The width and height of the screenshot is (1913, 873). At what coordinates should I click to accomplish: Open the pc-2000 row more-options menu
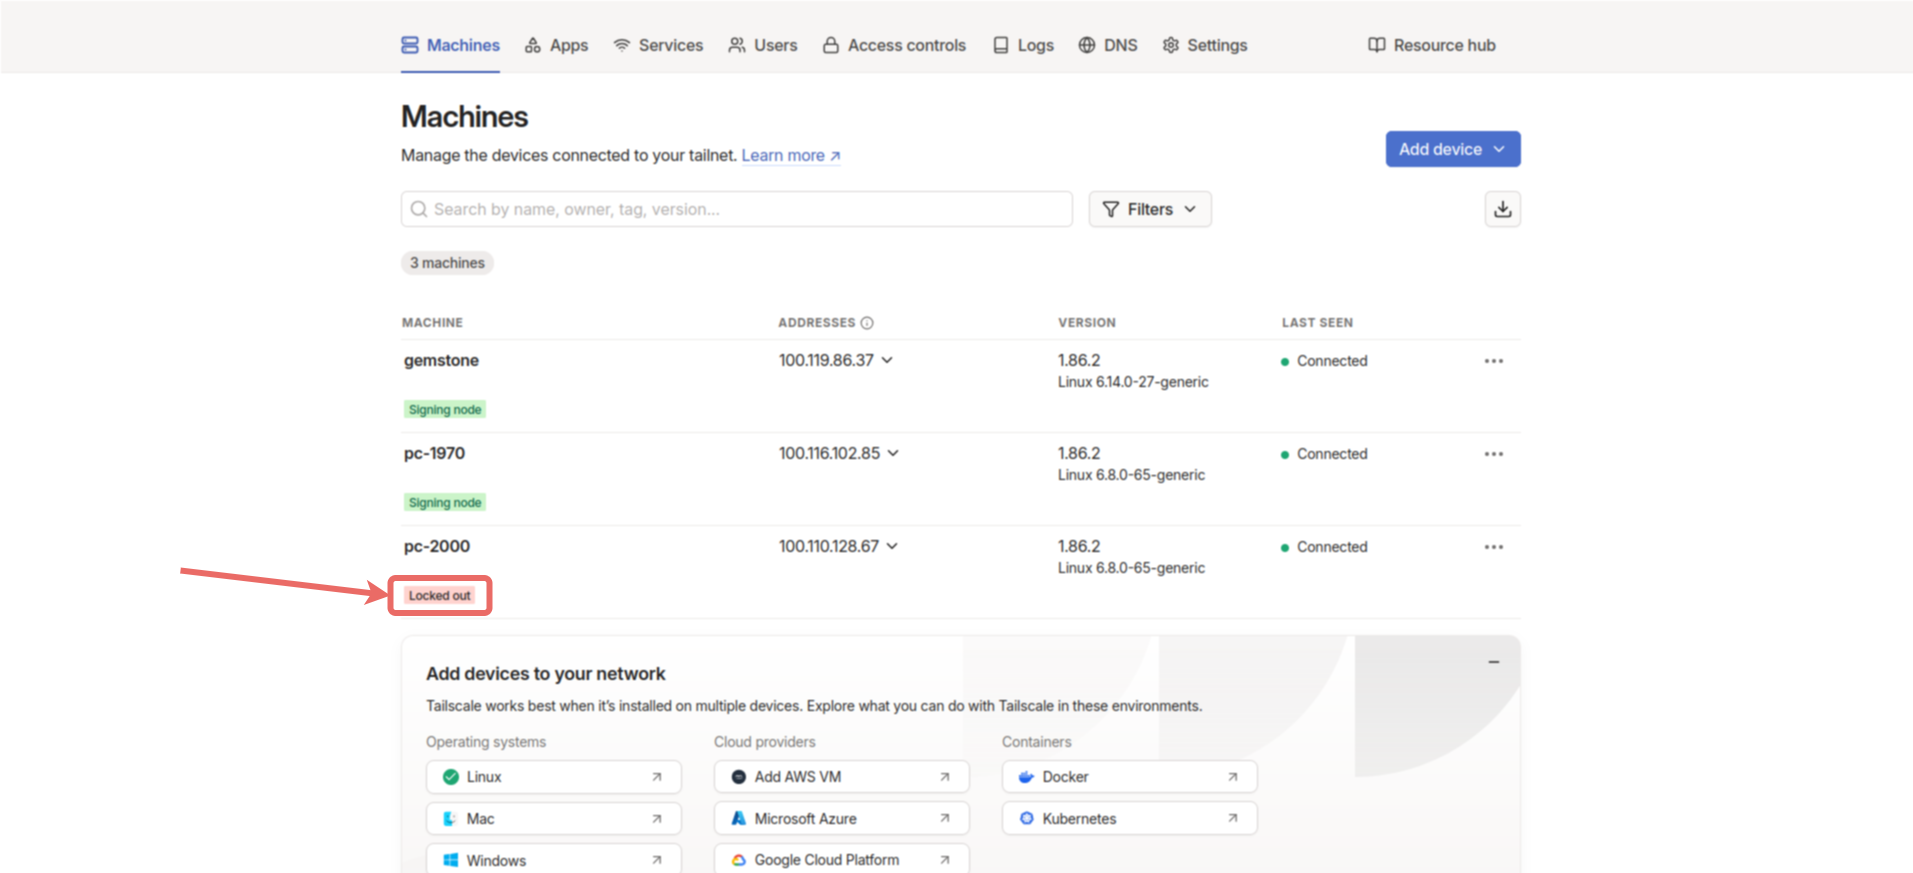(x=1494, y=547)
